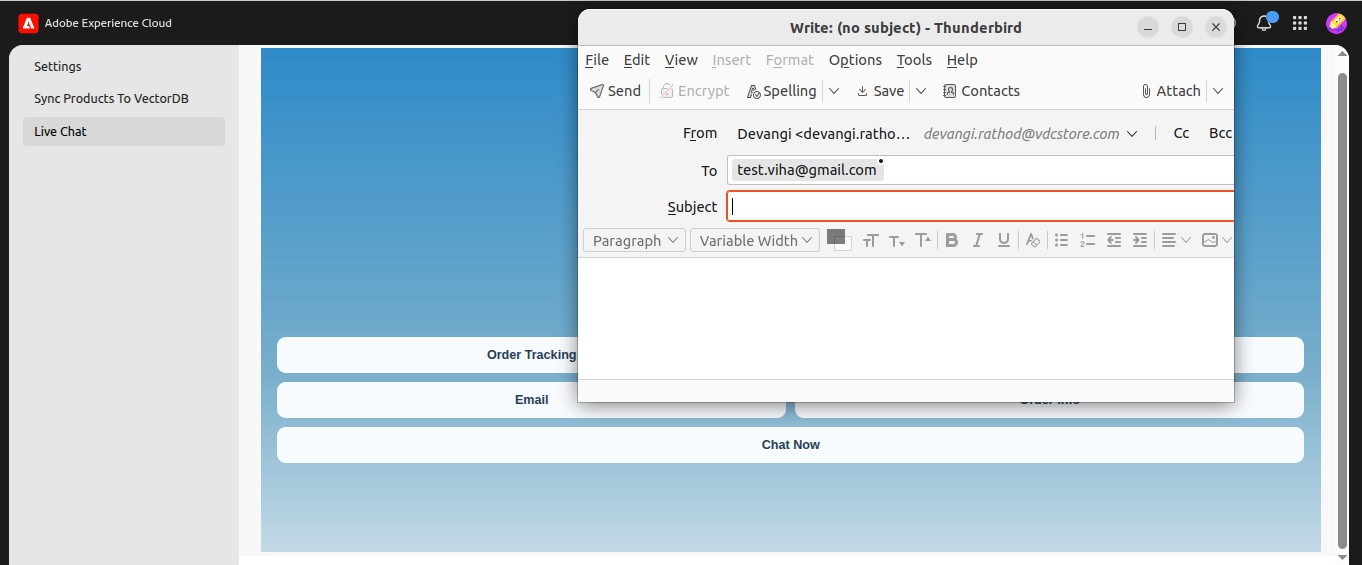
Task: Open Adobe notifications bell icon
Action: [x=1265, y=22]
